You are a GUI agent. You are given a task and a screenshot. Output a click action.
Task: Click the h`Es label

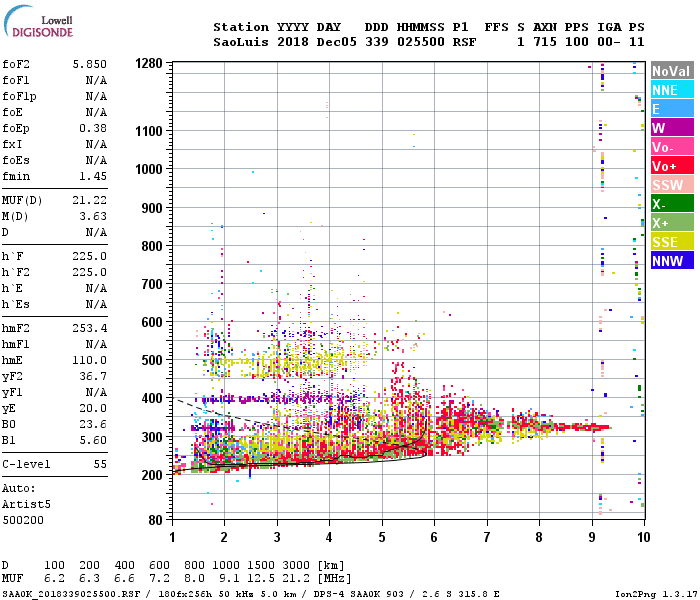click(16, 304)
